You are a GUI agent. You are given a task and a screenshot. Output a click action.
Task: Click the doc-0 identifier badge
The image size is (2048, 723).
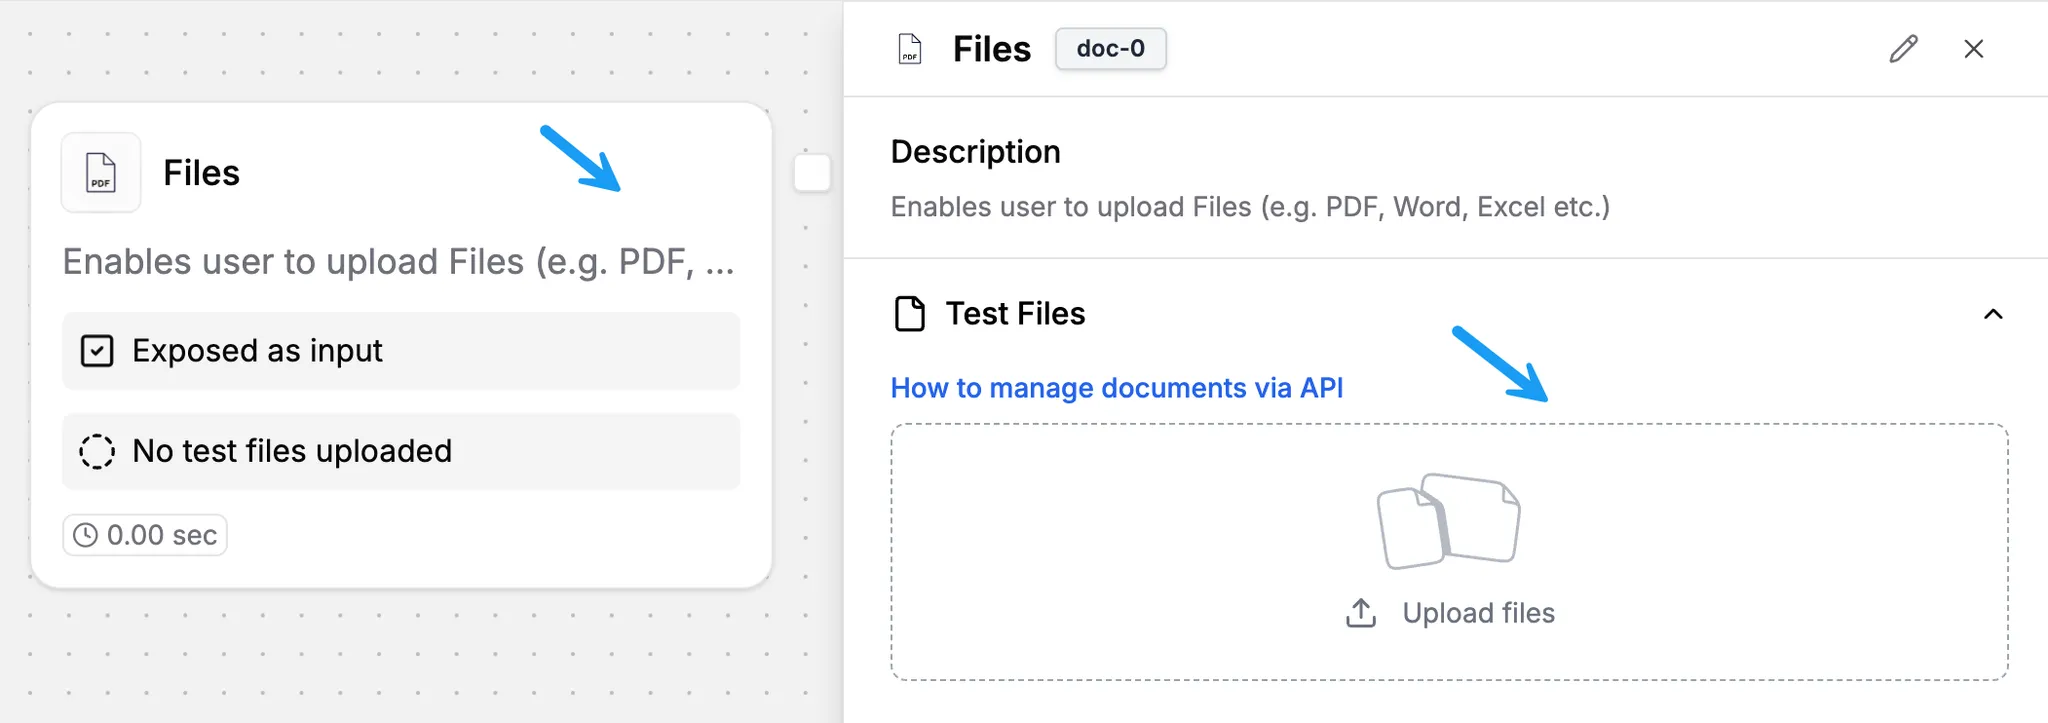[1110, 49]
